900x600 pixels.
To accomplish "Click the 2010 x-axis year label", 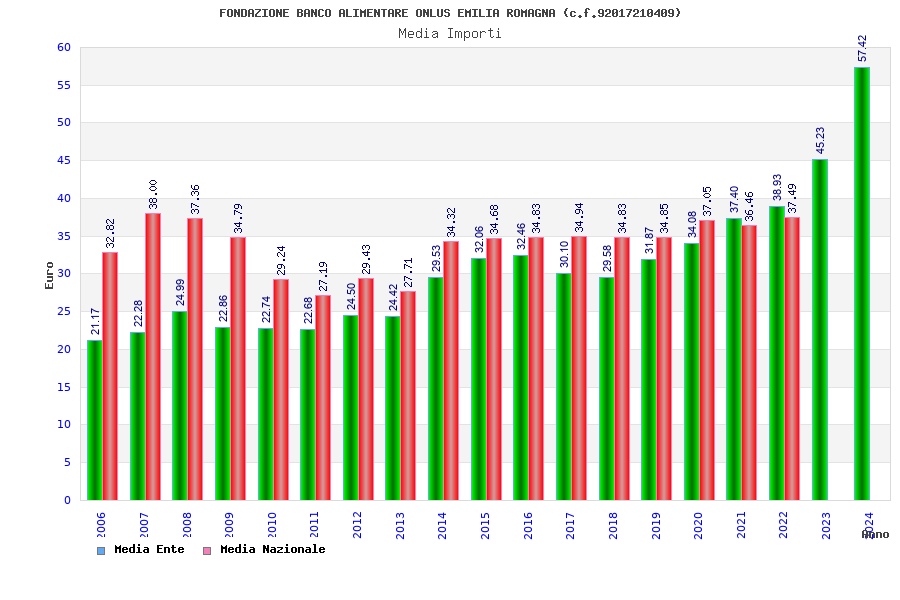I will click(272, 525).
